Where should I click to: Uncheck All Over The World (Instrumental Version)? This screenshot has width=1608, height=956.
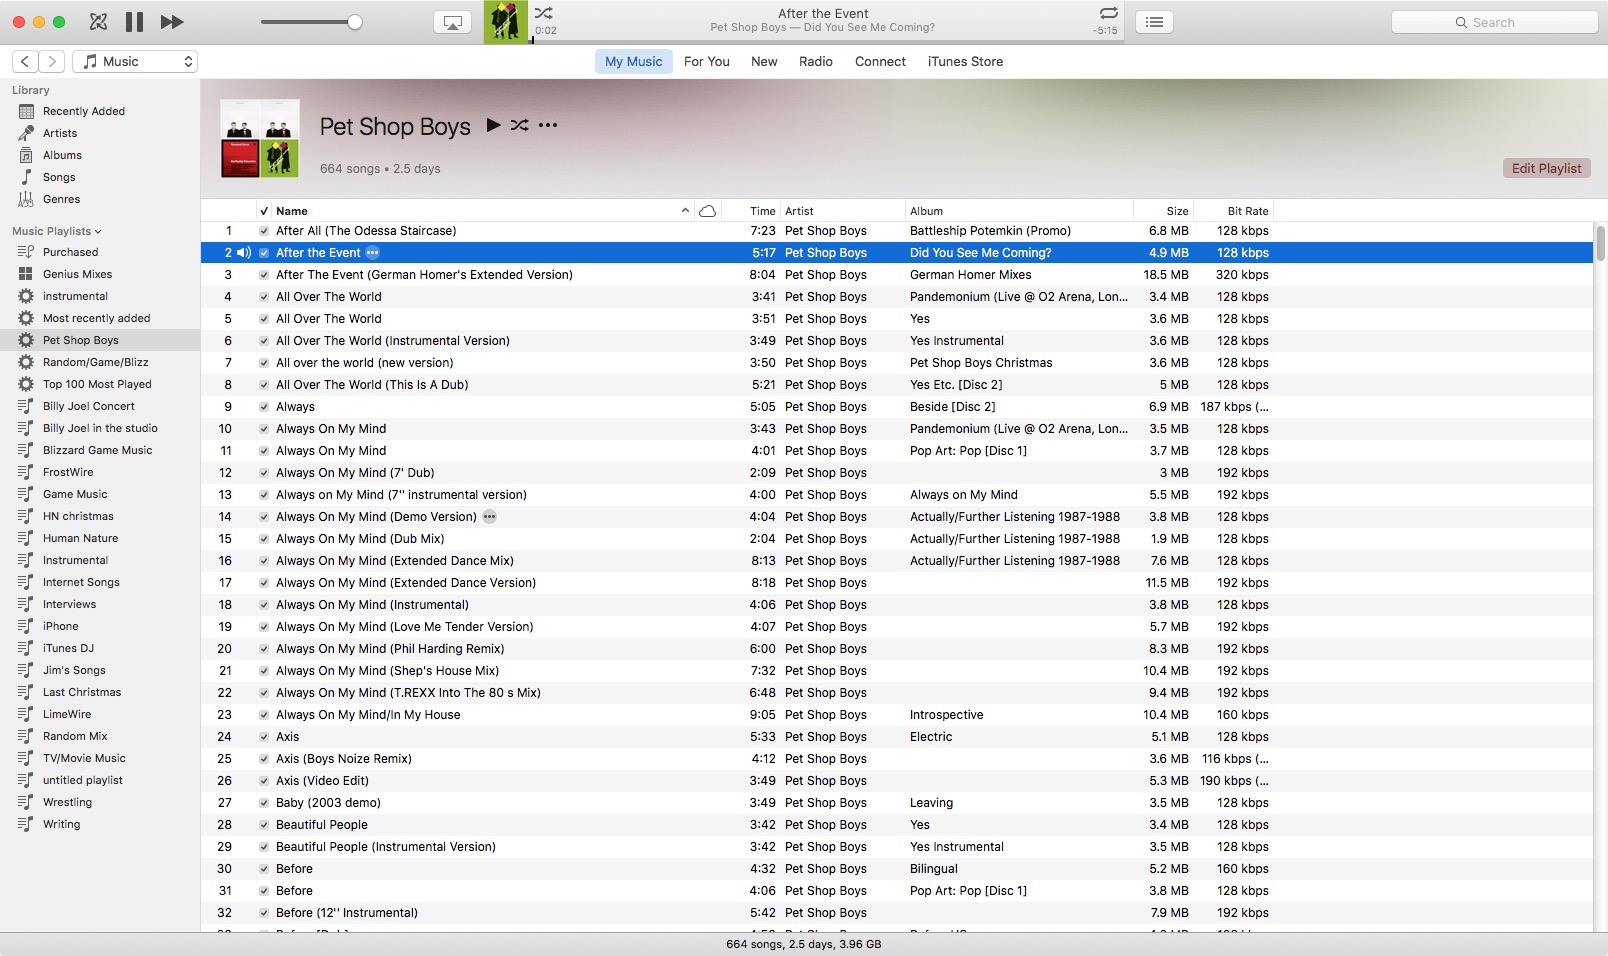click(x=264, y=341)
